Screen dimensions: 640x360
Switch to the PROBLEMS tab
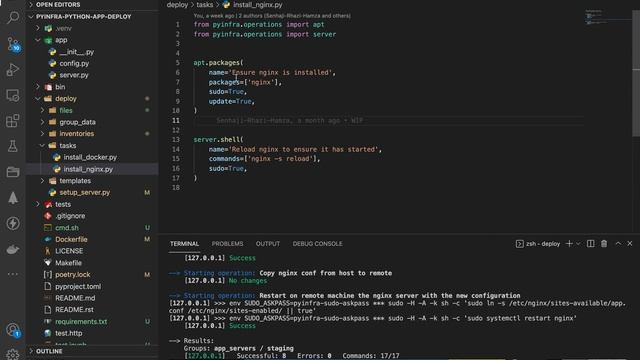[x=227, y=244]
